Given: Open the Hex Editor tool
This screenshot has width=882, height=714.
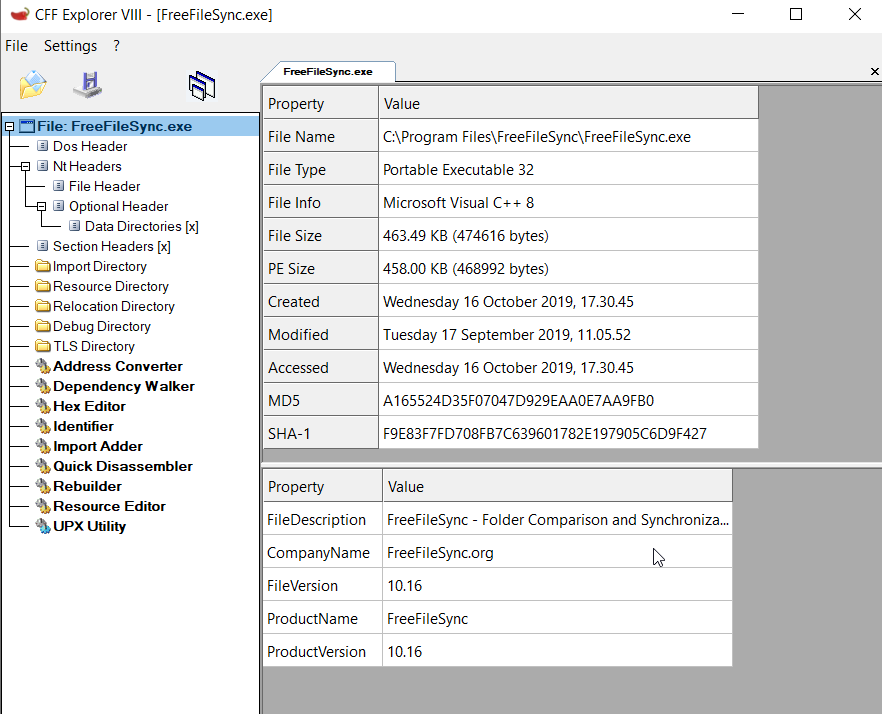Looking at the screenshot, I should [x=89, y=406].
